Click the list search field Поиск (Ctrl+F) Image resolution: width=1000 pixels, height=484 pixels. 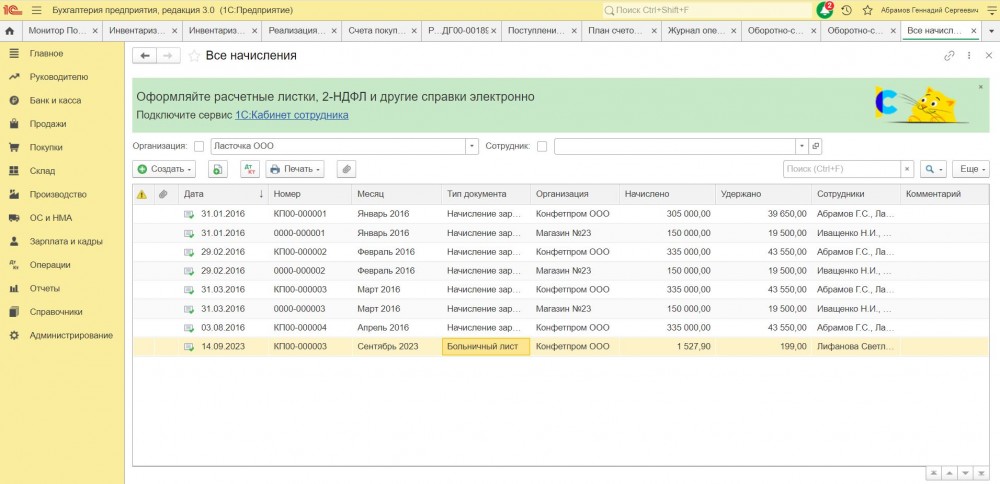(x=840, y=169)
